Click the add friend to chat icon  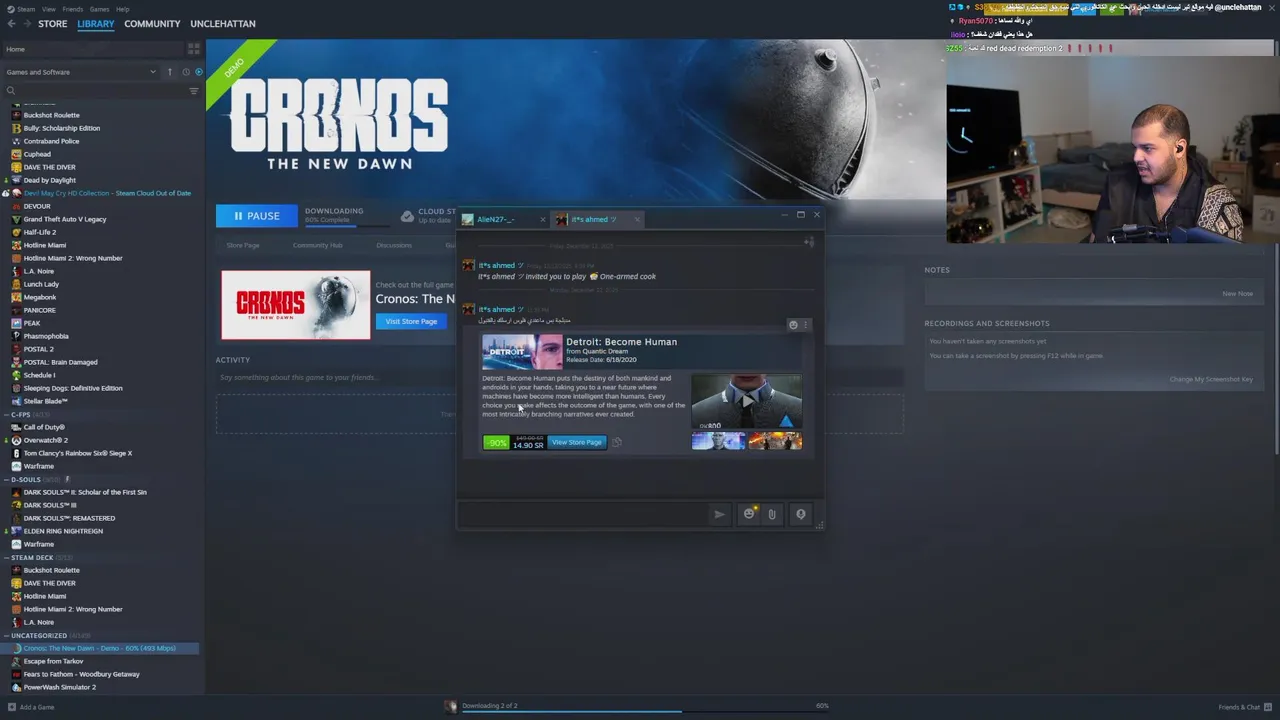(809, 241)
